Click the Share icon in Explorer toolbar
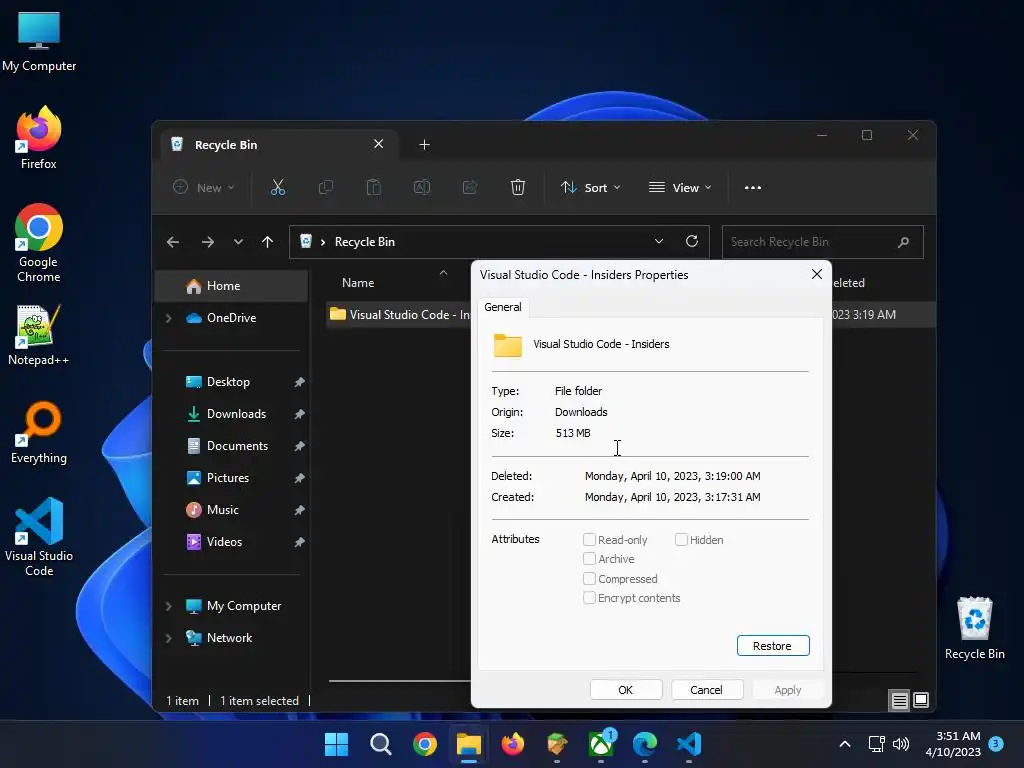The width and height of the screenshot is (1024, 768). (x=470, y=187)
